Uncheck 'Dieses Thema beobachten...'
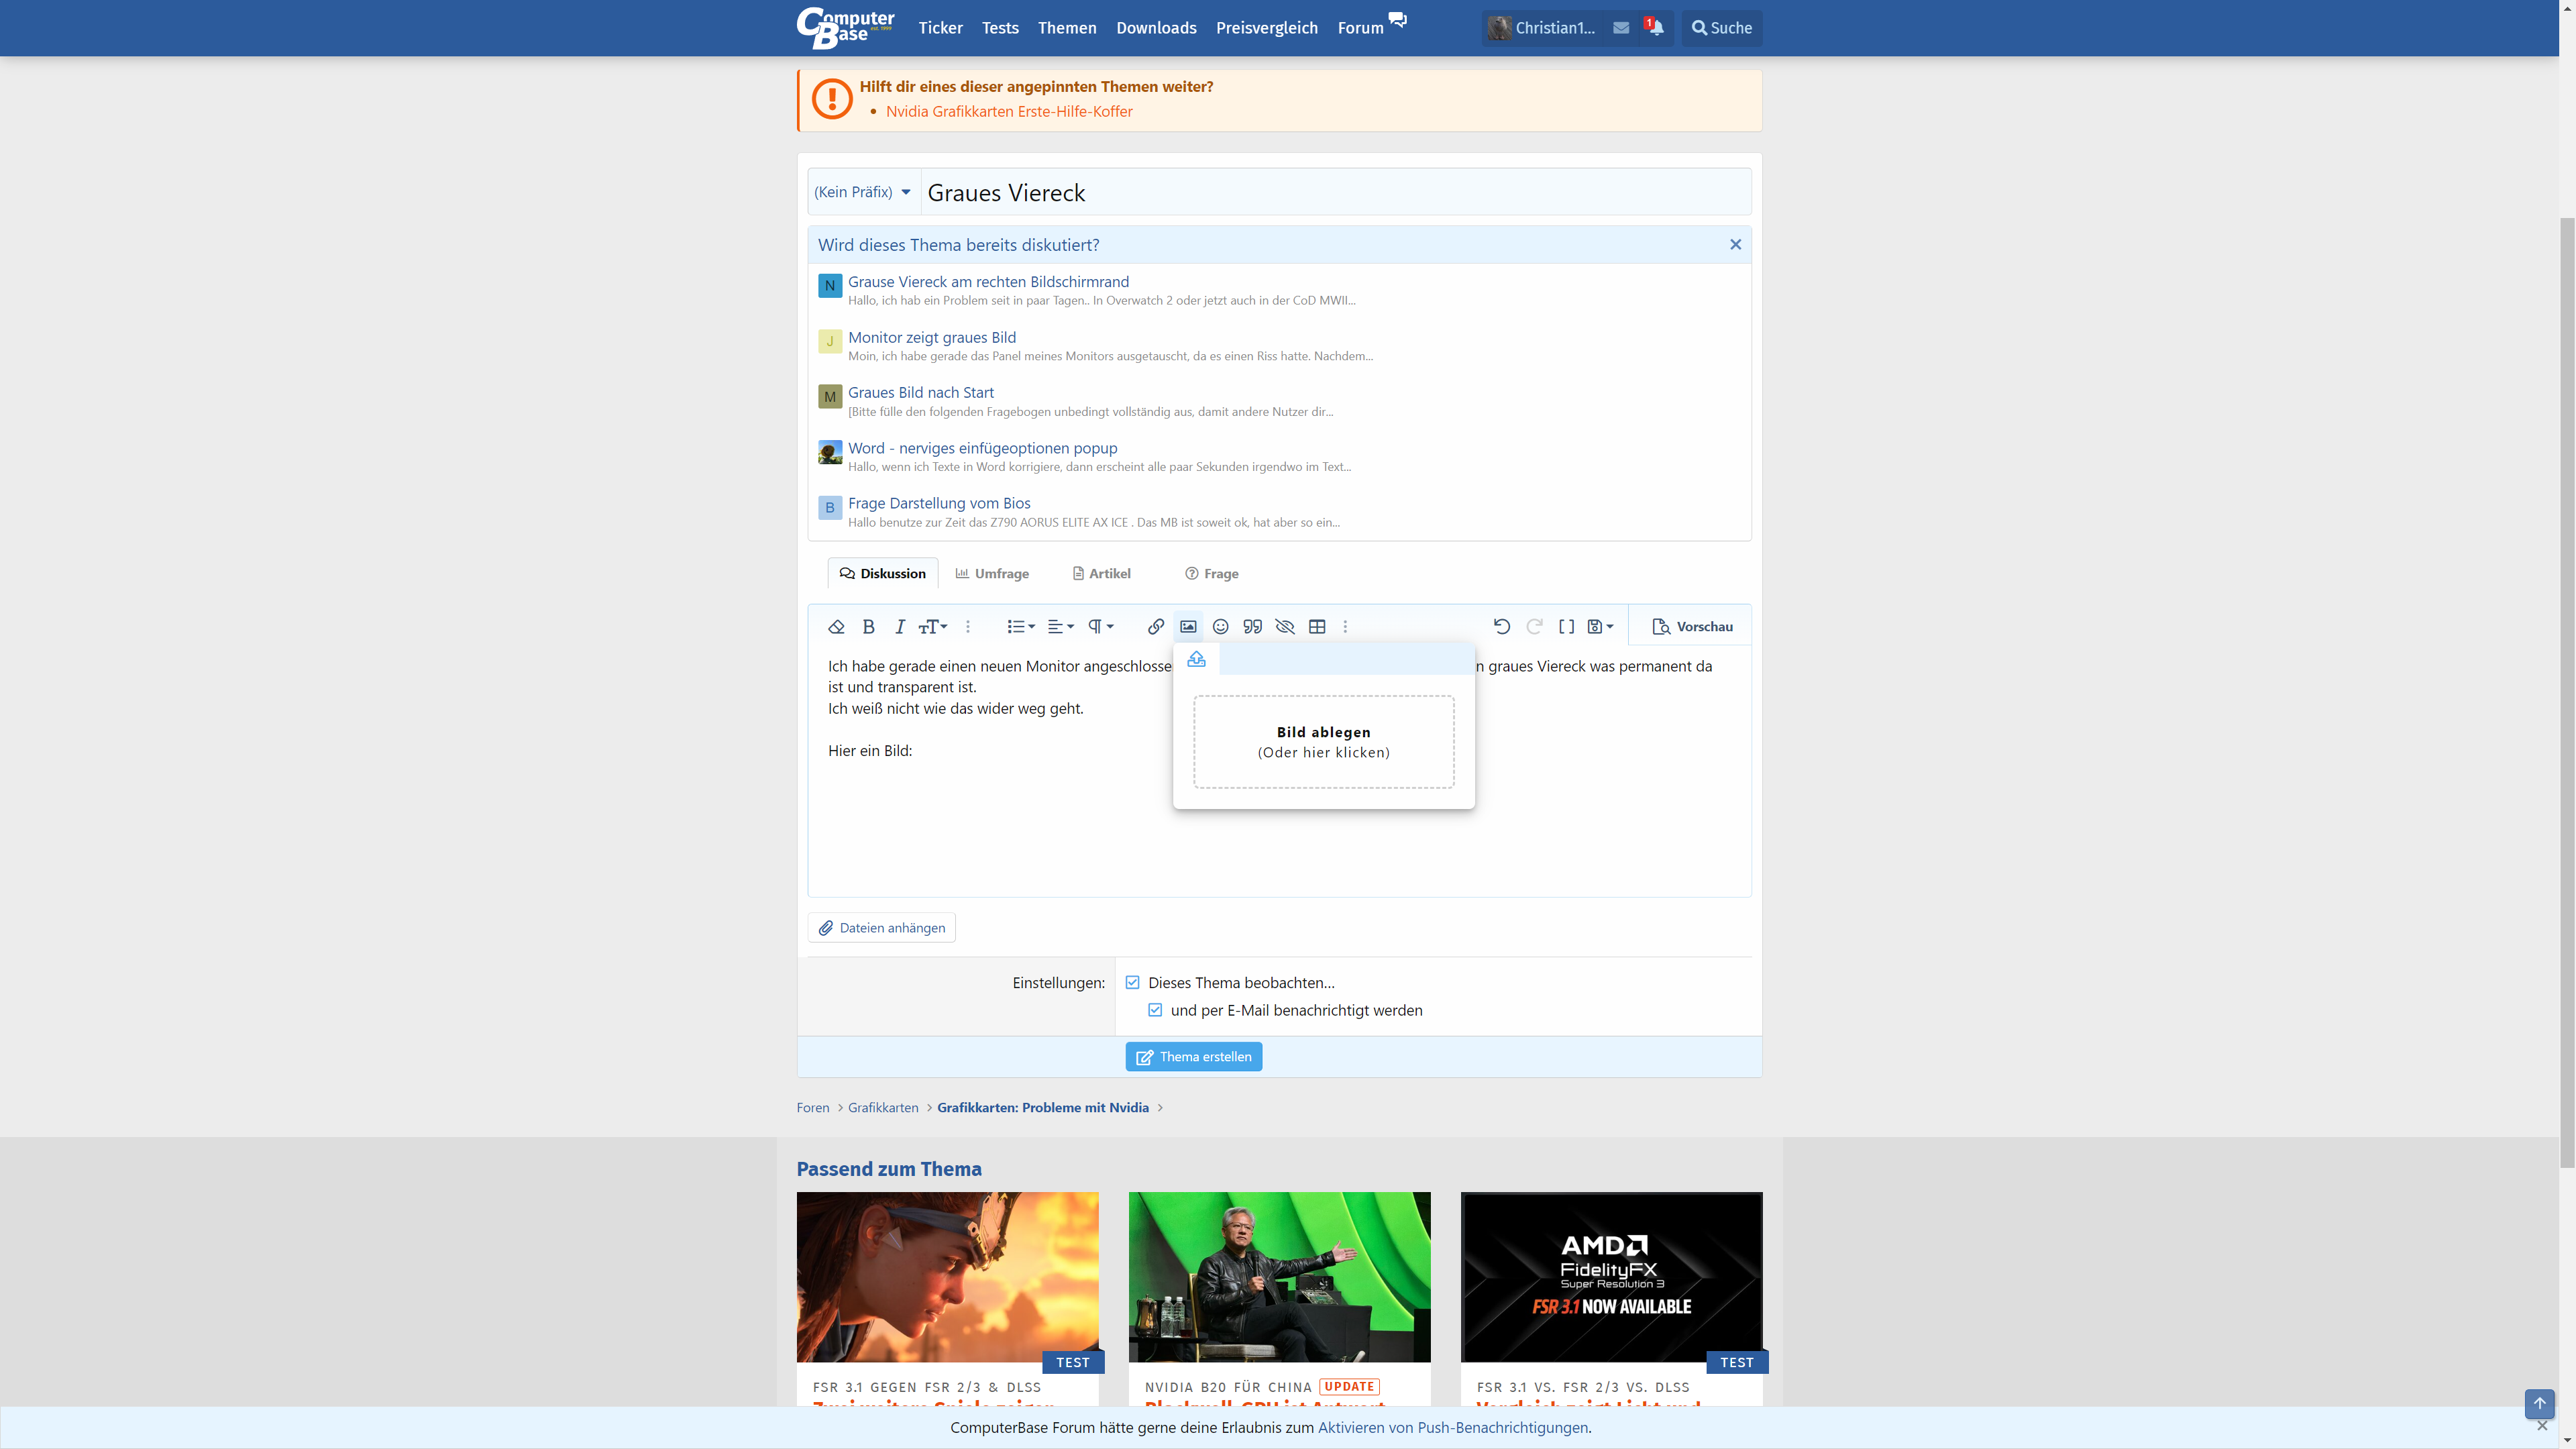Screen dimensions: 2576x1449 1133,982
